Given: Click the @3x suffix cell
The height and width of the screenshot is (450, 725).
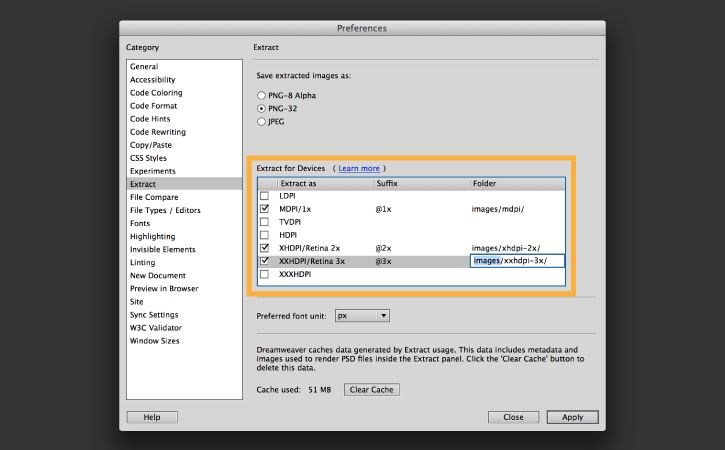Looking at the screenshot, I should point(383,261).
